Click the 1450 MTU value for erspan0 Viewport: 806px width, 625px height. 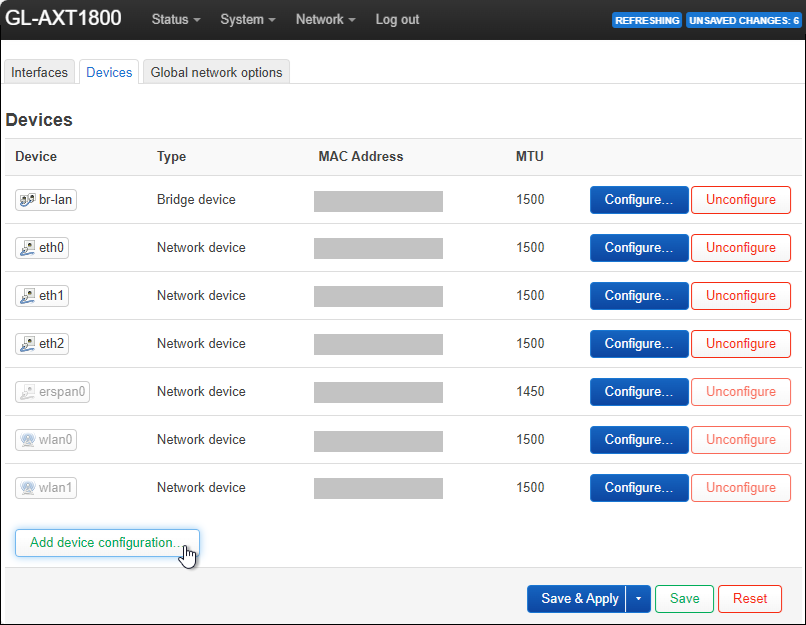tap(530, 392)
